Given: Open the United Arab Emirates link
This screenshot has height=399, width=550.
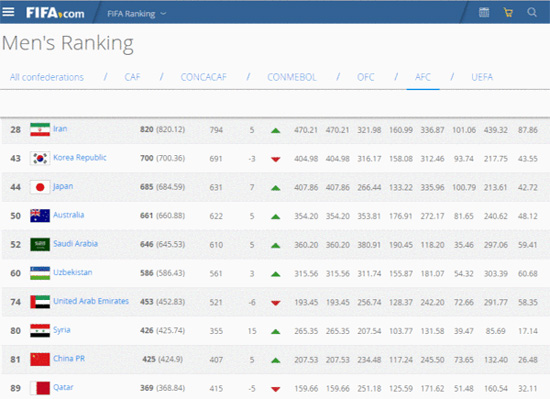Looking at the screenshot, I should [91, 301].
